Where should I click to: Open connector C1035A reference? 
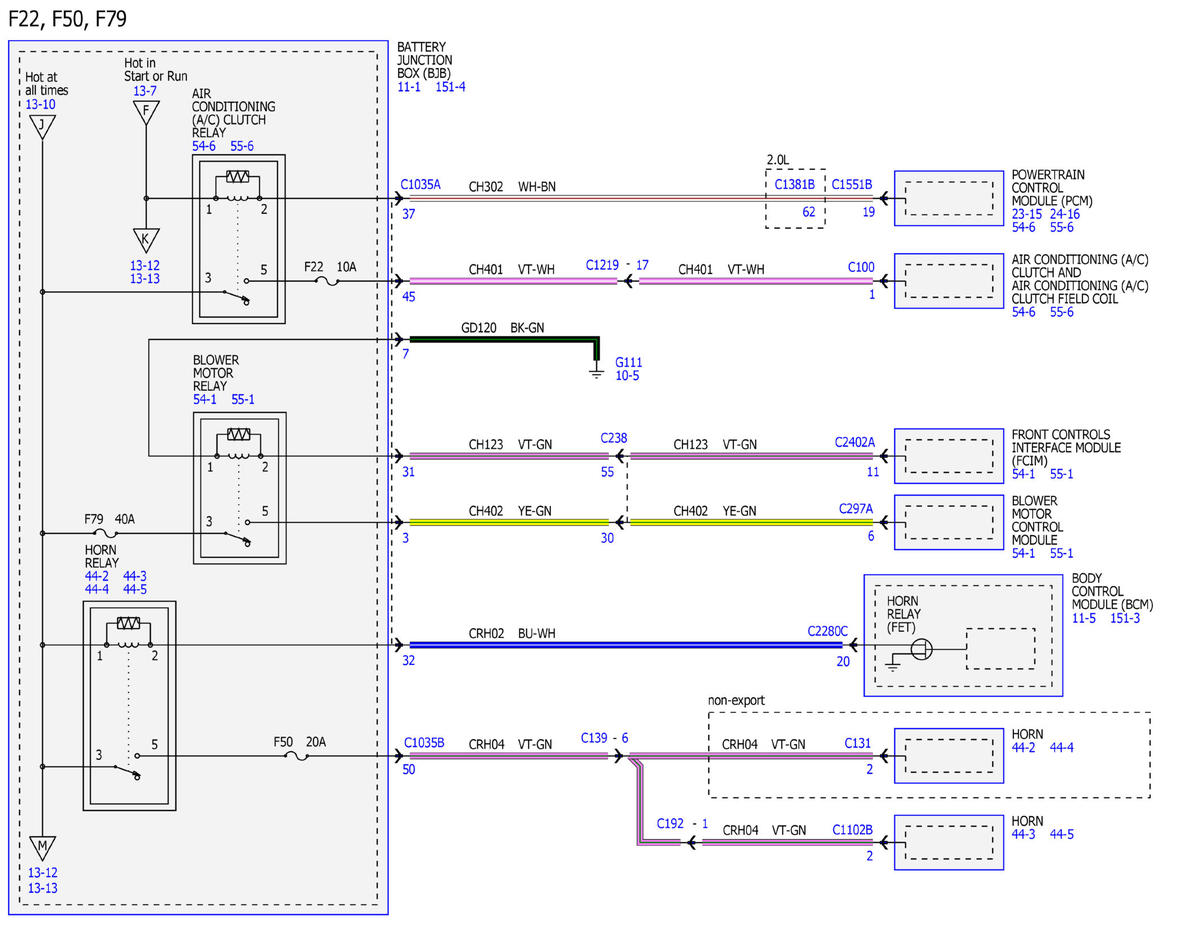[420, 185]
